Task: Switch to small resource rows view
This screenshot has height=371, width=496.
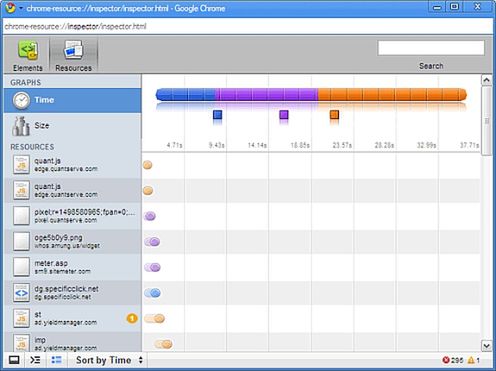Action: pyautogui.click(x=56, y=360)
